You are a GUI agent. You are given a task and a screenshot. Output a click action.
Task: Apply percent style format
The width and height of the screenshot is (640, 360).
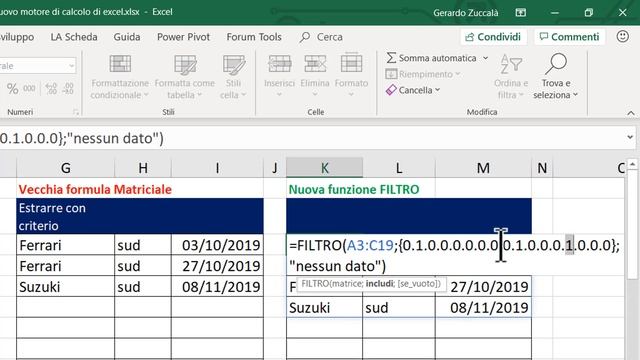click(x=13, y=89)
